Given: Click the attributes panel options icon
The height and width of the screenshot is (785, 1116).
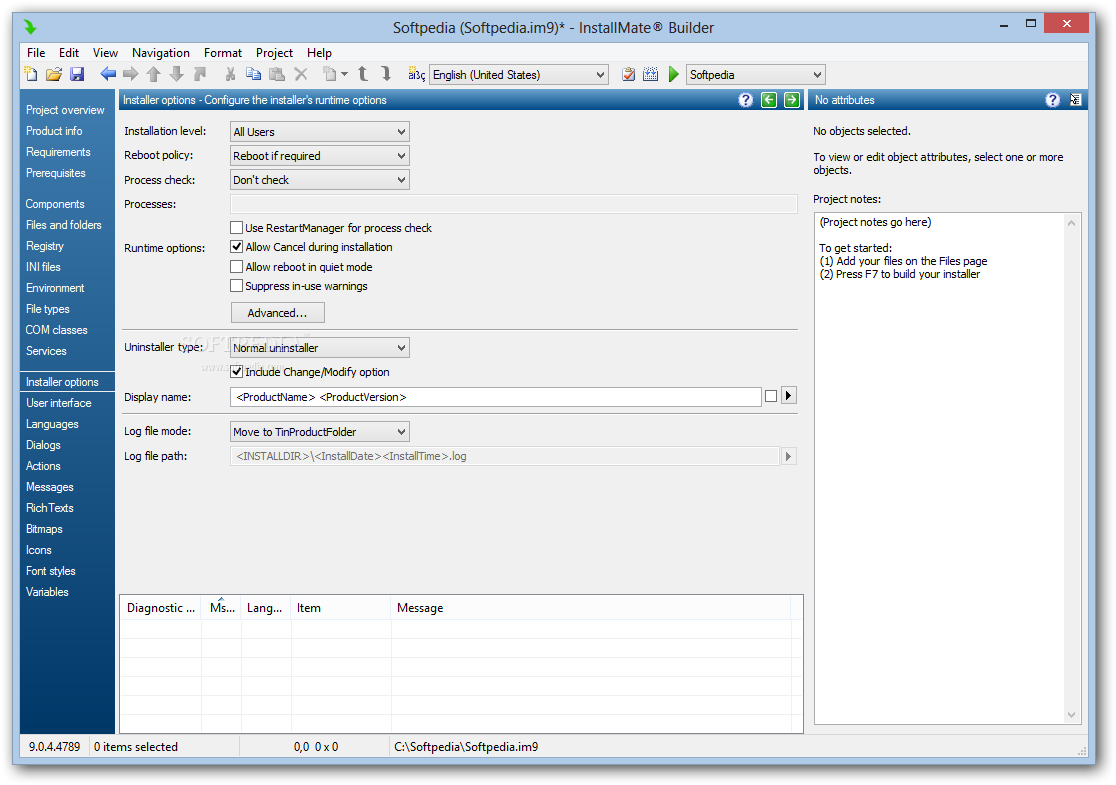Looking at the screenshot, I should pyautogui.click(x=1075, y=100).
